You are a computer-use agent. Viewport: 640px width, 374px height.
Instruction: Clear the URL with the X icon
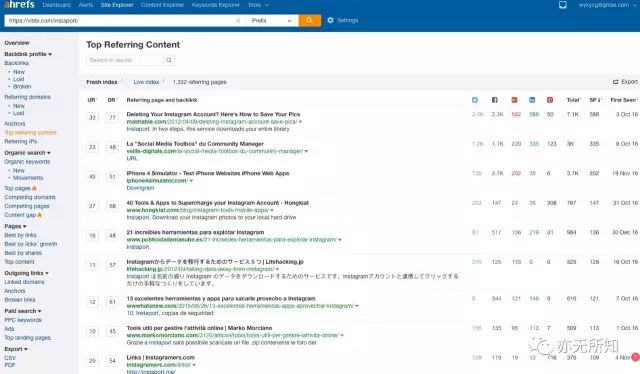point(238,20)
